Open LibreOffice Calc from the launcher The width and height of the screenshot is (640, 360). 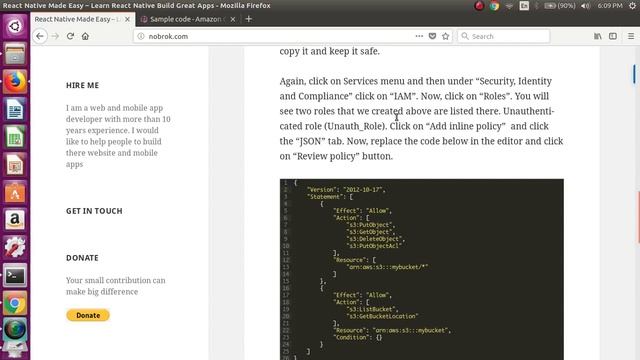tap(15, 137)
